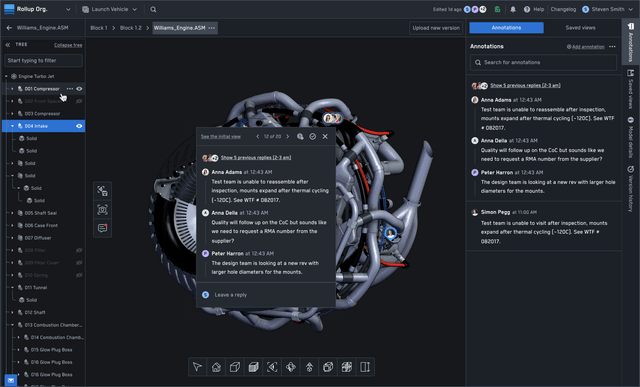
Task: Switch to the Saved views tab
Action: point(580,28)
